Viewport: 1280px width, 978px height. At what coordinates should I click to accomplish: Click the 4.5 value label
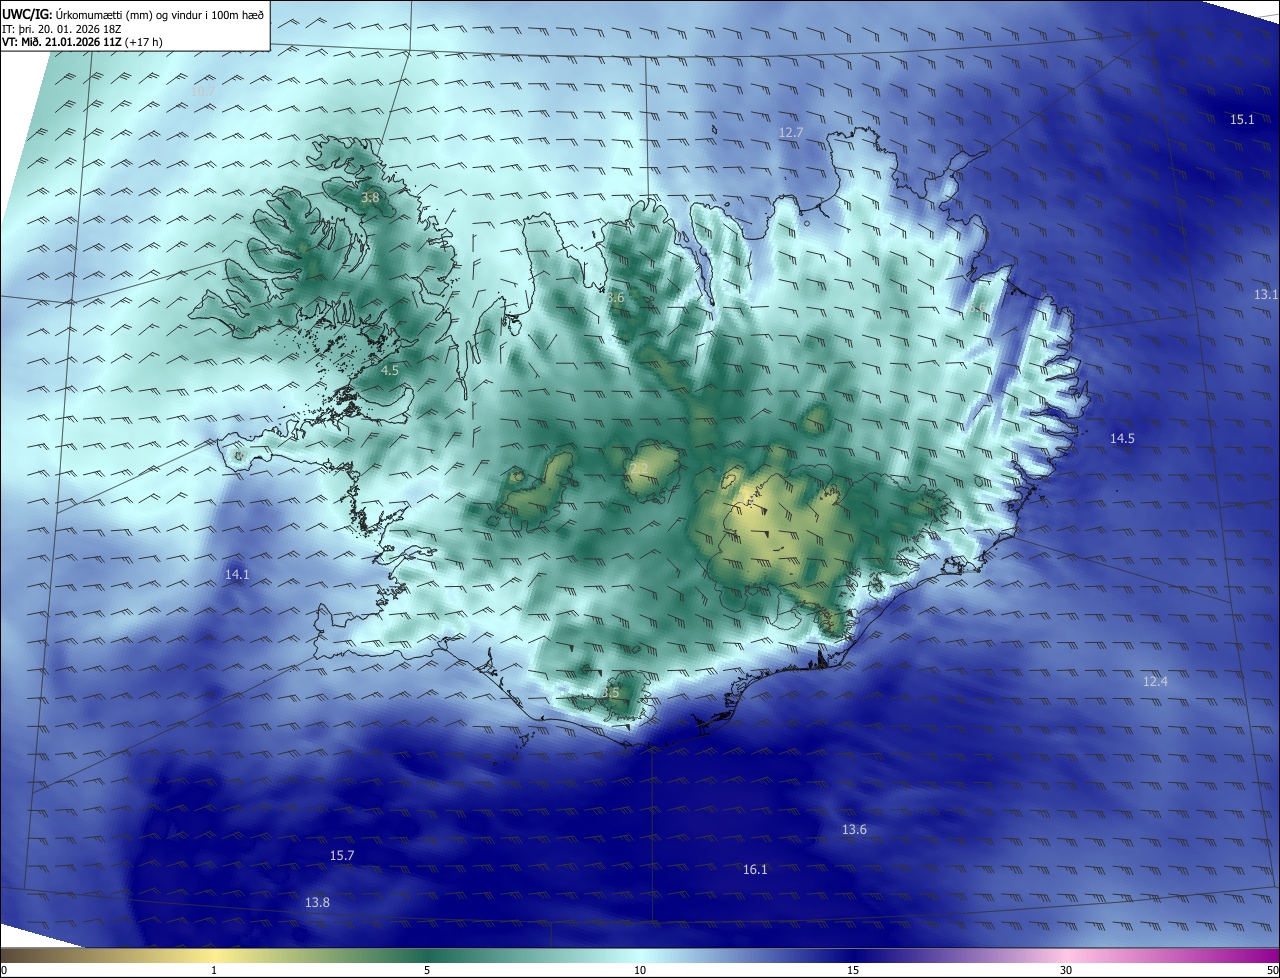(390, 370)
